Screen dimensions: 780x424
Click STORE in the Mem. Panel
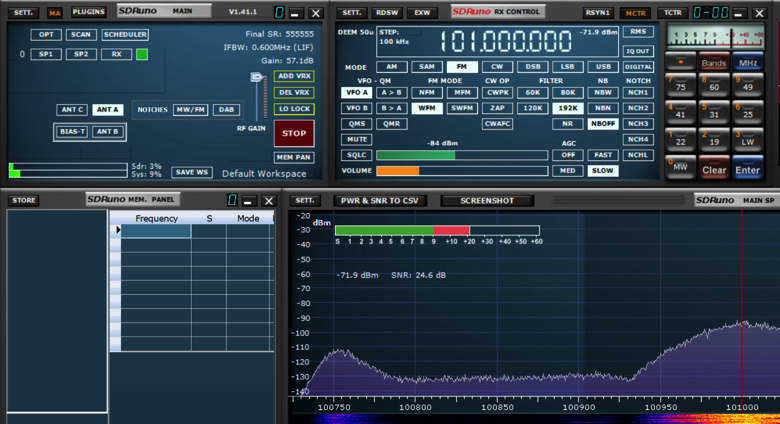click(24, 201)
